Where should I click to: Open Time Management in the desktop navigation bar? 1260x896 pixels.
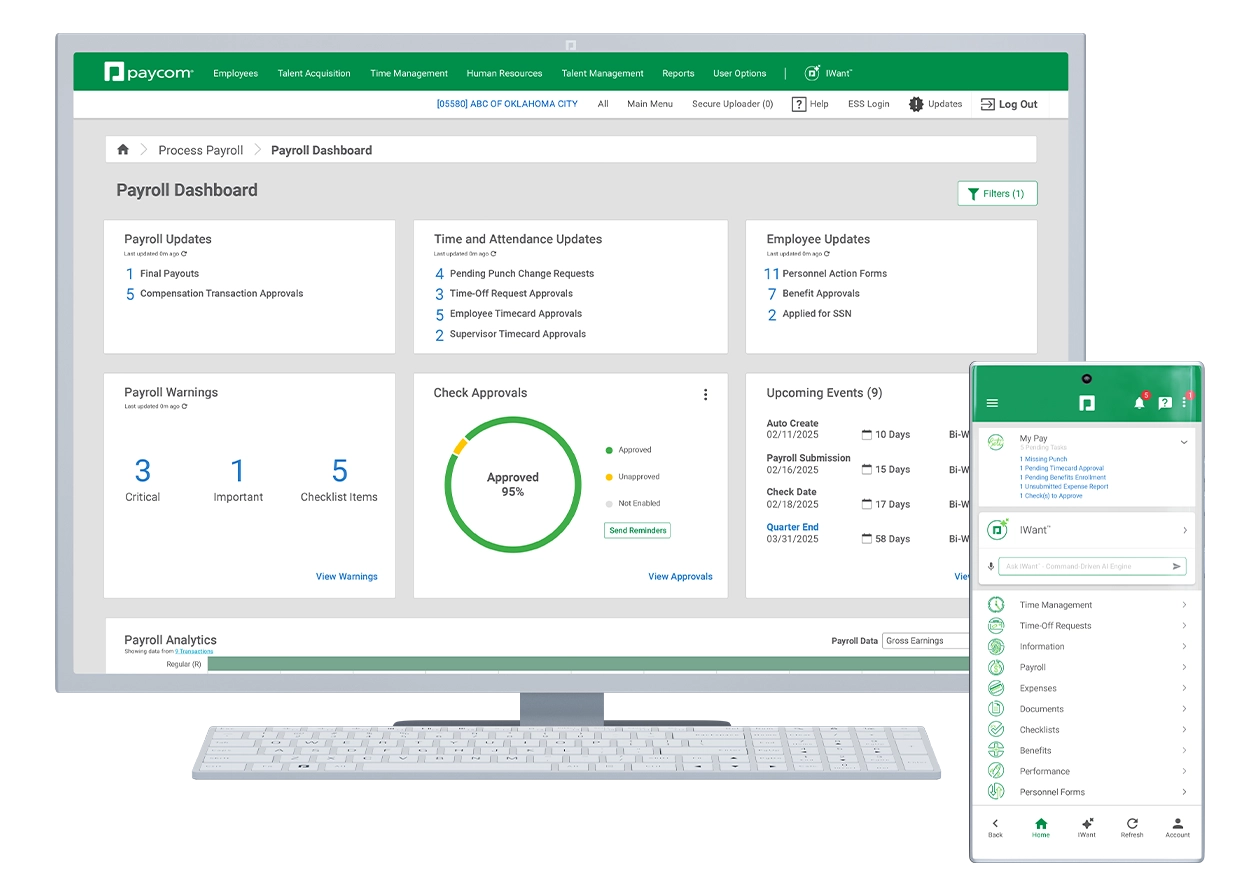(409, 73)
